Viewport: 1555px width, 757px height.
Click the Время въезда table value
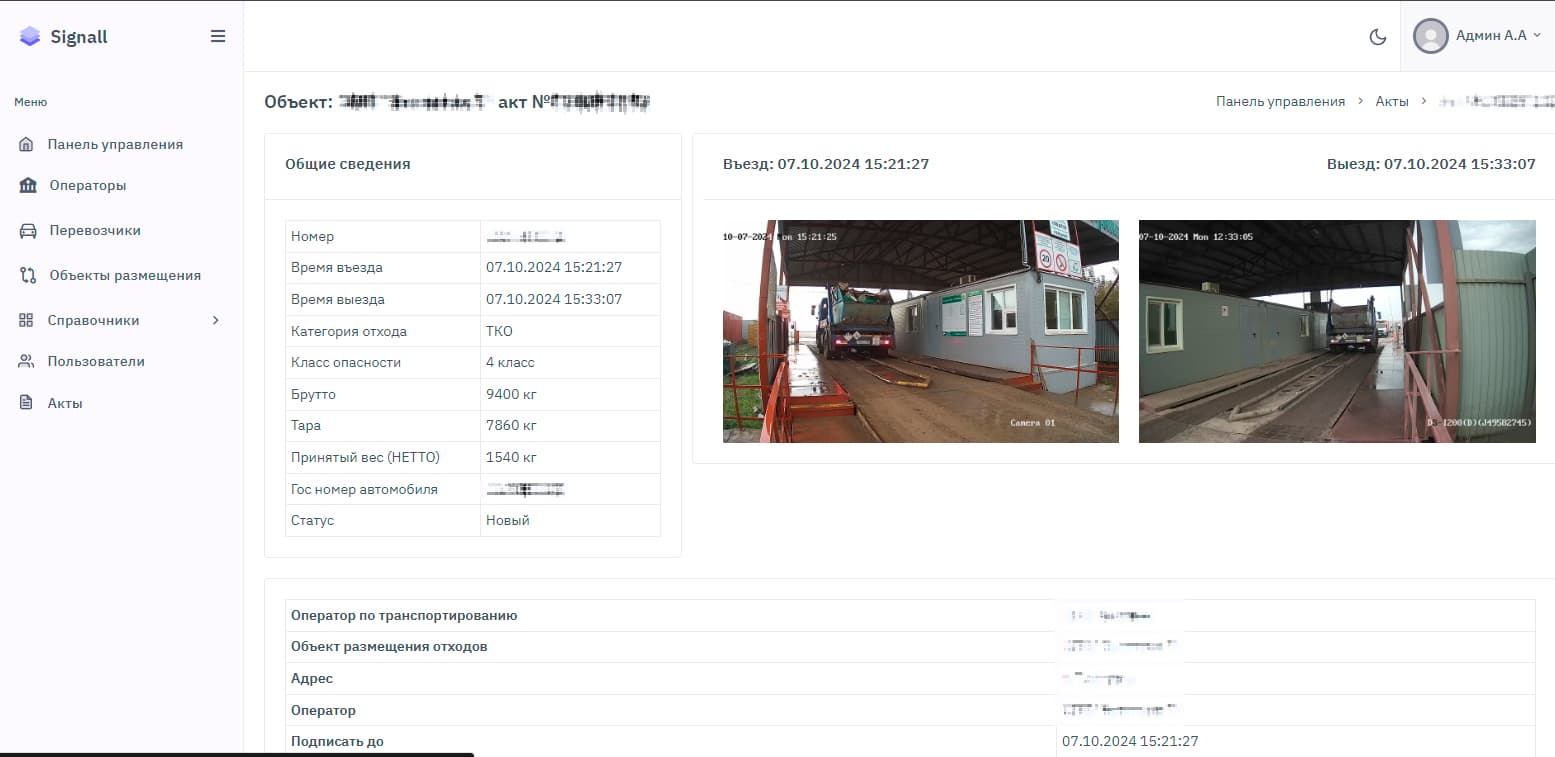(554, 268)
